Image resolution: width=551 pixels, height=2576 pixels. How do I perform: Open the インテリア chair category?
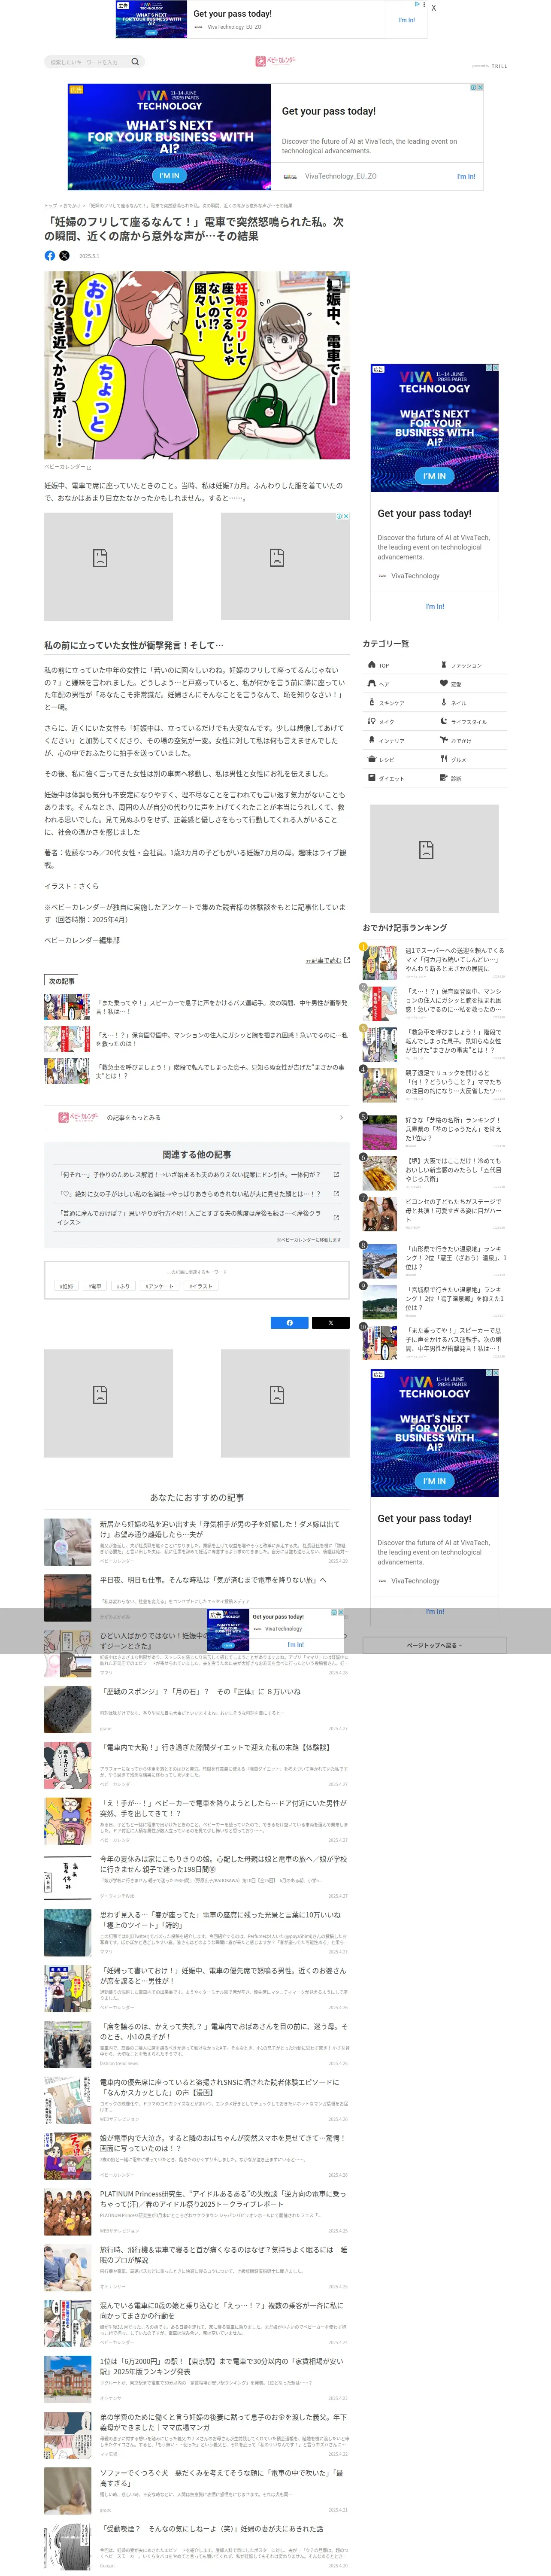point(399,741)
